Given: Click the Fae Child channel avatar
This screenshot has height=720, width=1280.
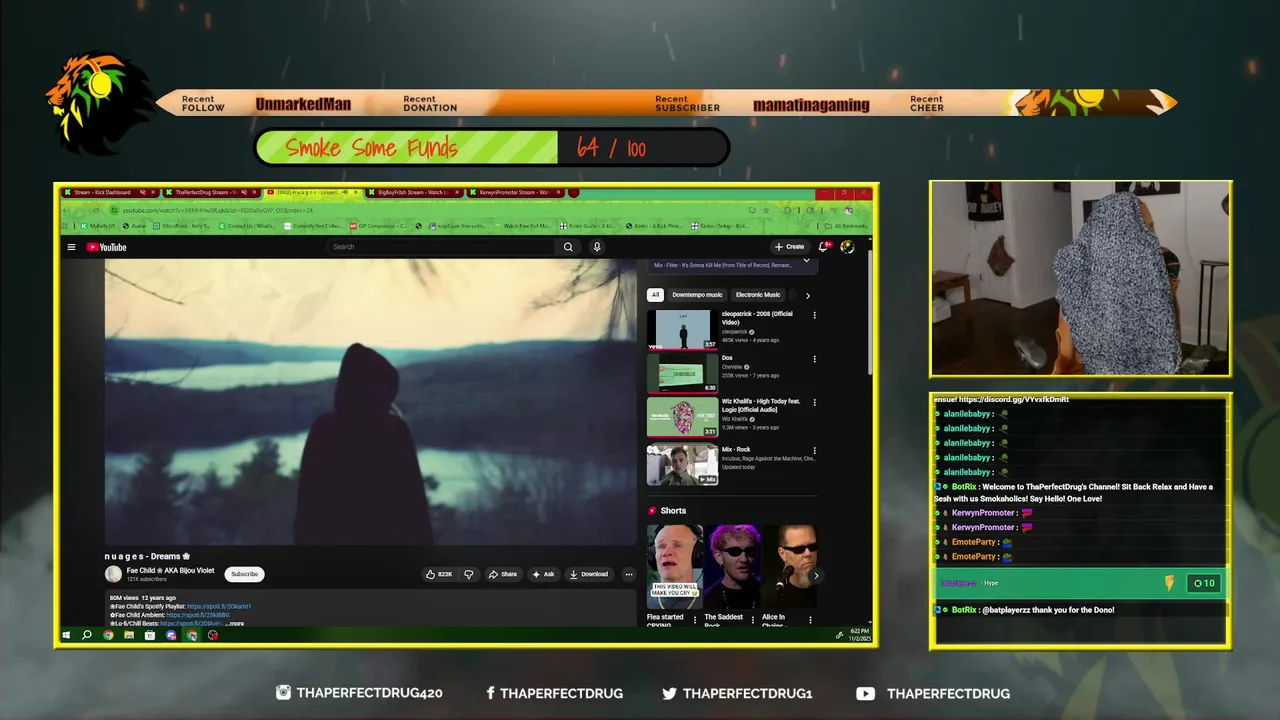Looking at the screenshot, I should point(113,574).
